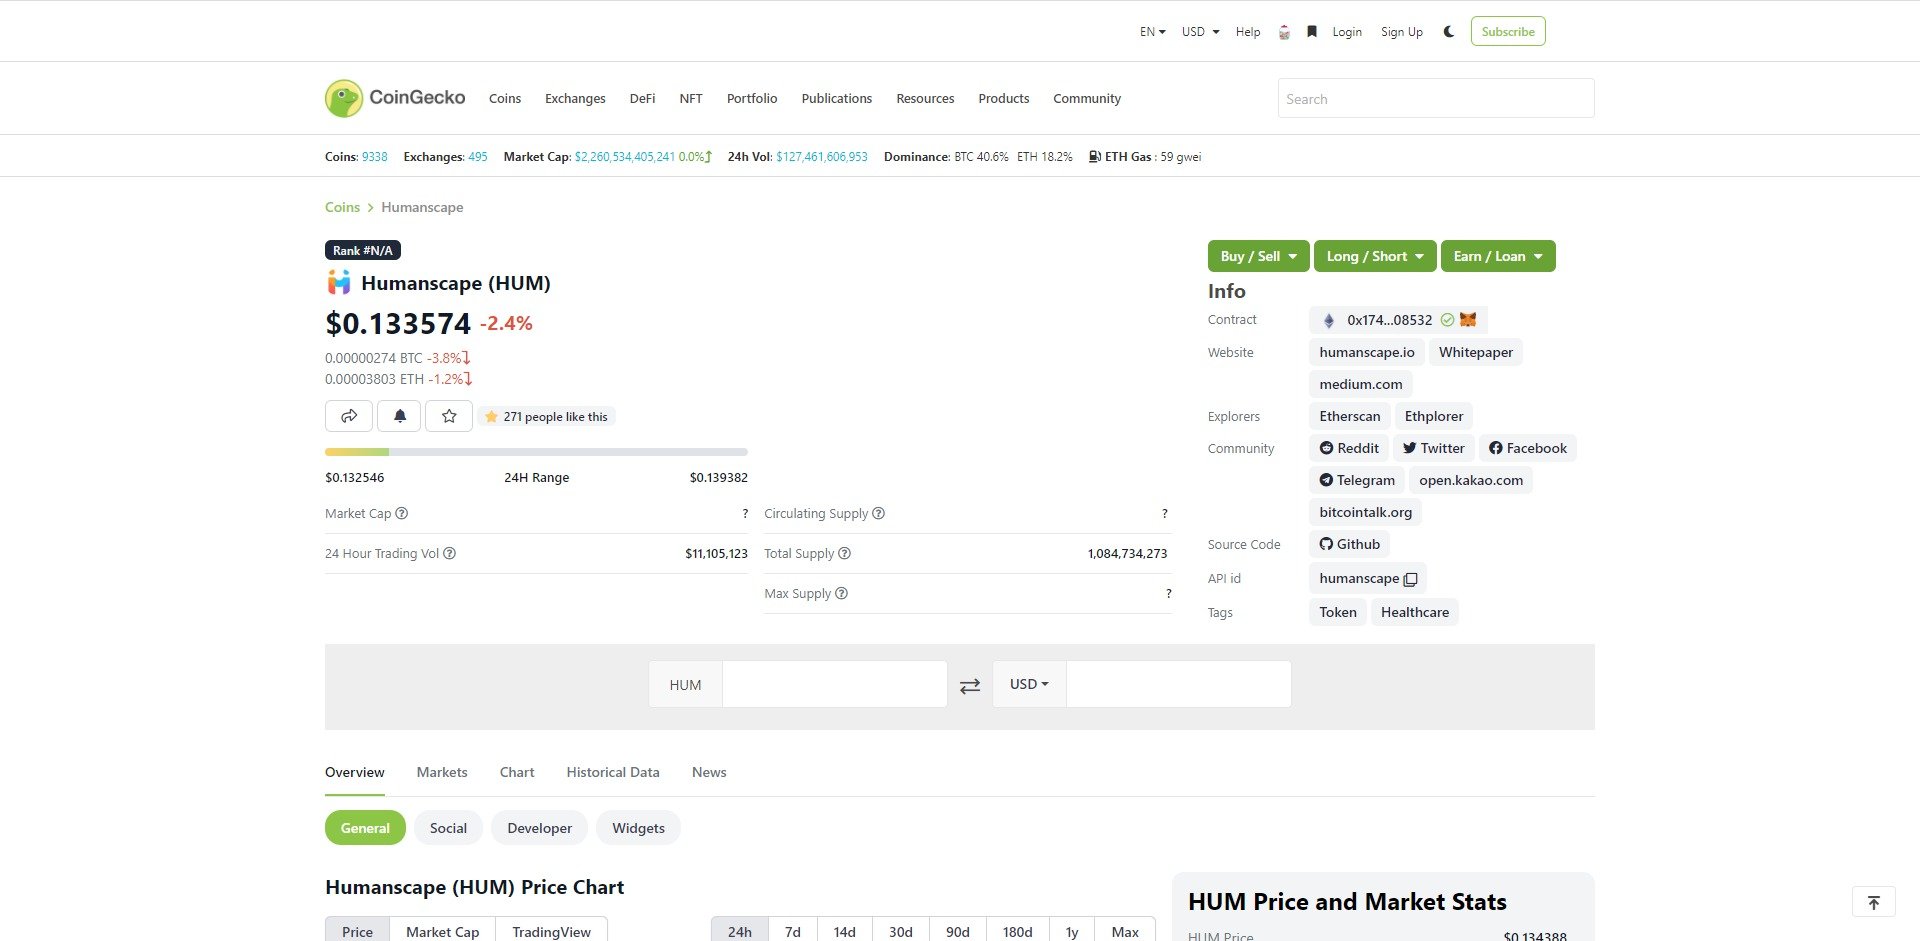Copy the humanscape API id
The height and width of the screenshot is (941, 1920).
pyautogui.click(x=1410, y=579)
